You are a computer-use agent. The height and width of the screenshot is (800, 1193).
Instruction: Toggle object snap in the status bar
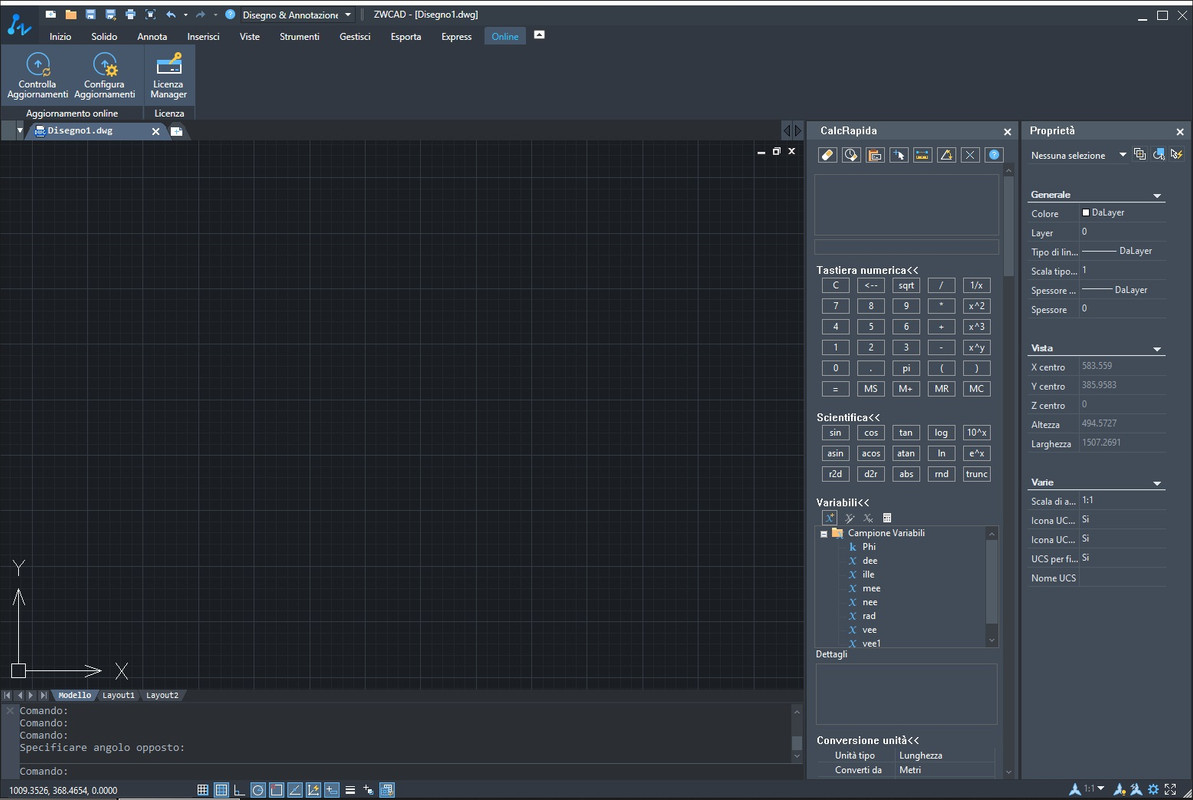point(276,790)
